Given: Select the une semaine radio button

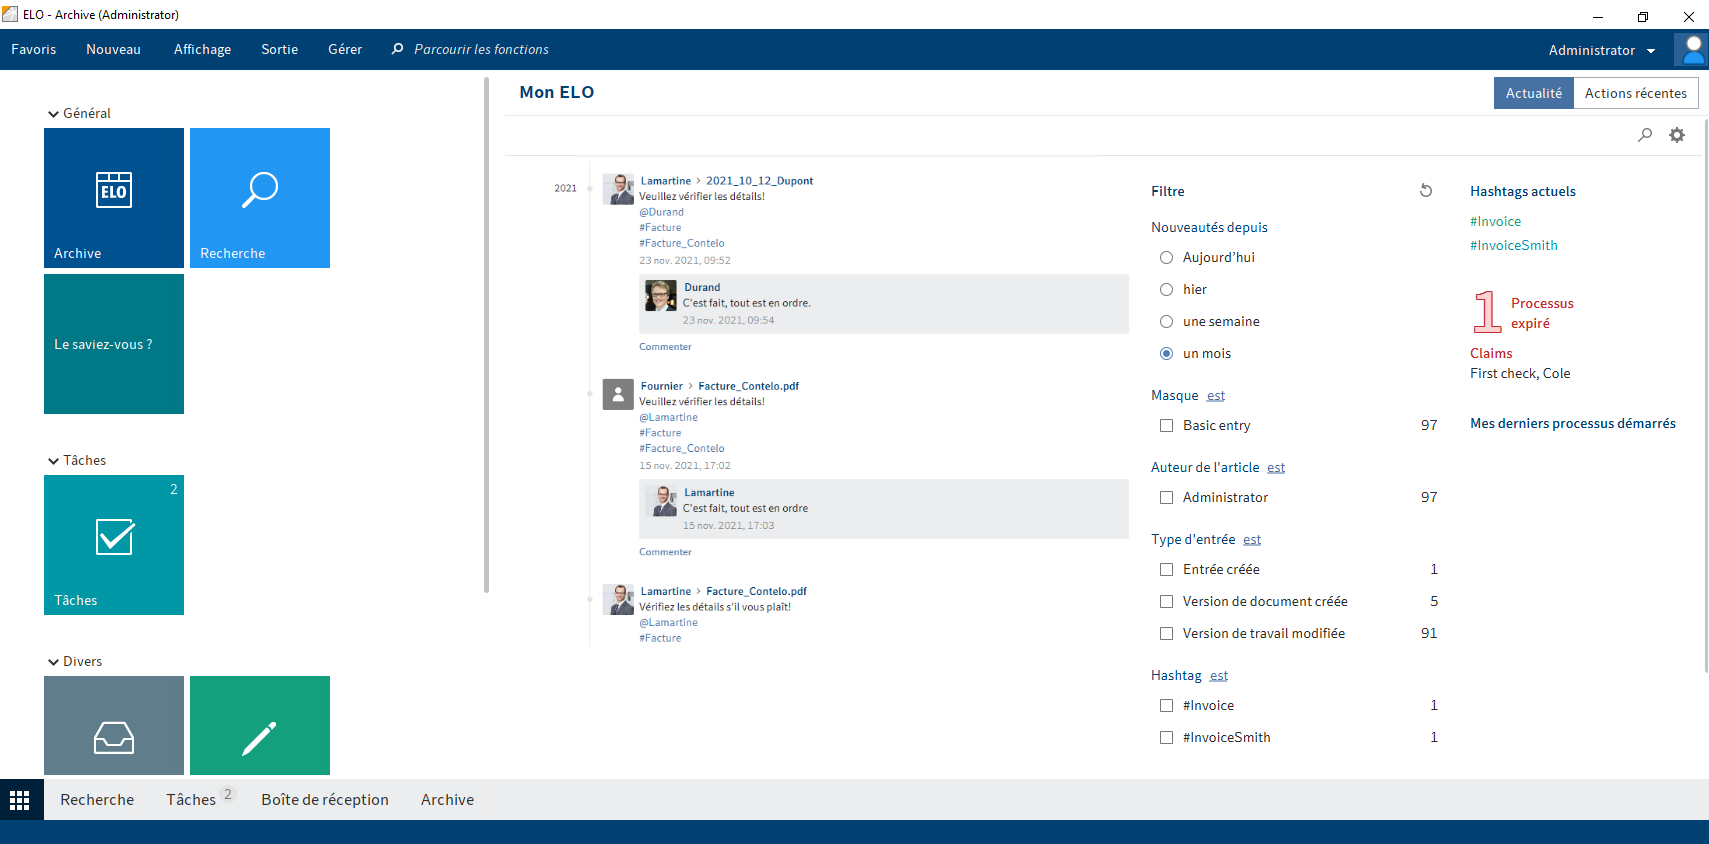Looking at the screenshot, I should (1166, 321).
